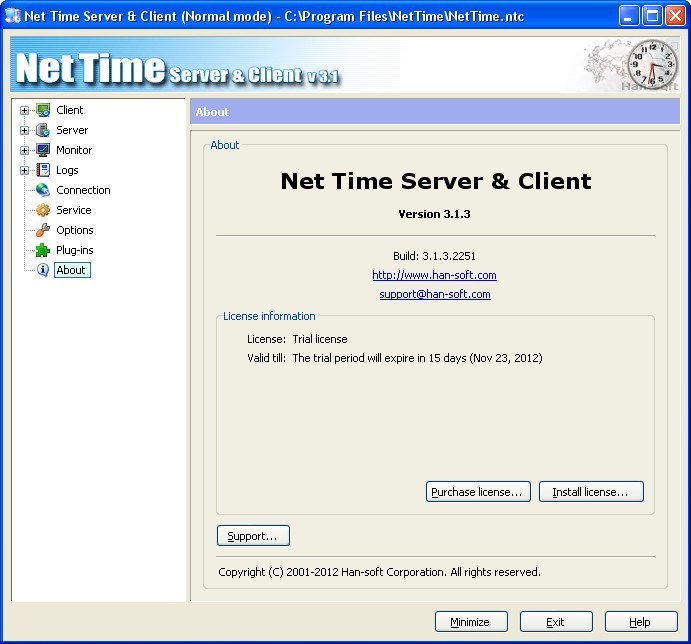Screen dimensions: 691x644
Task: Expand the Logs tree node
Action: 24,170
